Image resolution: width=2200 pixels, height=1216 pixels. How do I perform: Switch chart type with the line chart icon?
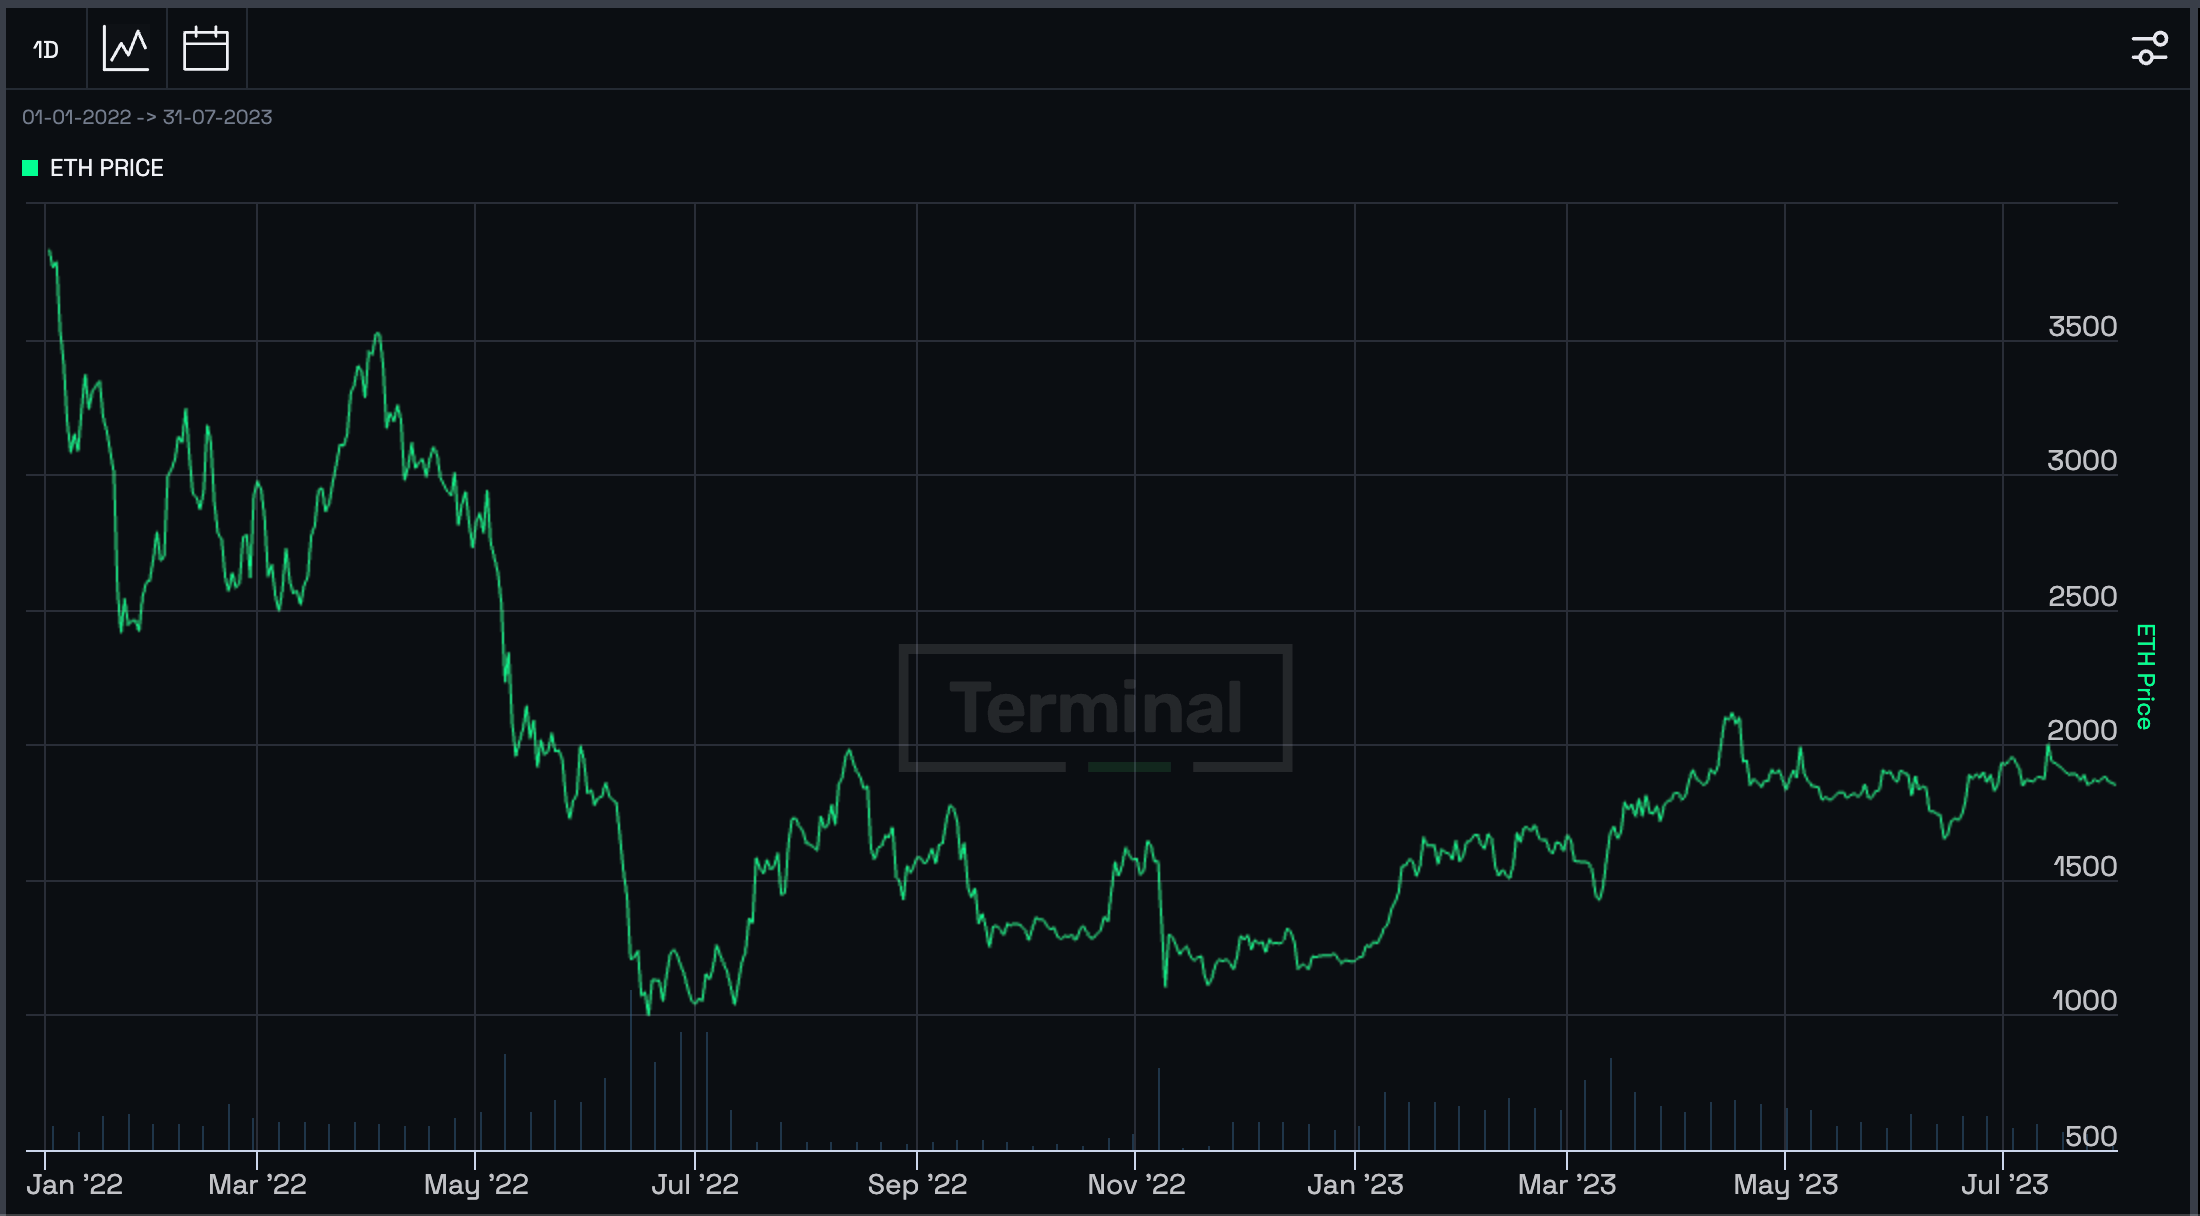click(x=126, y=49)
